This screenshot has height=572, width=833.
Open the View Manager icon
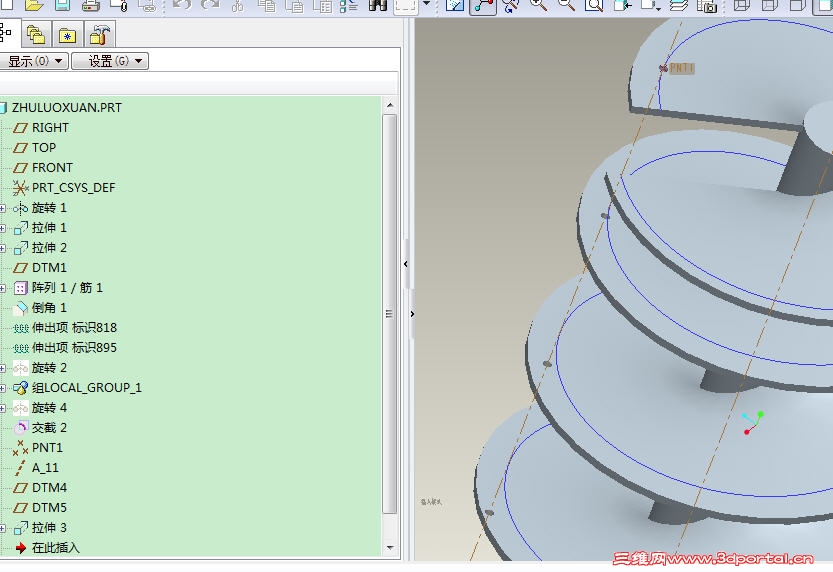(707, 5)
